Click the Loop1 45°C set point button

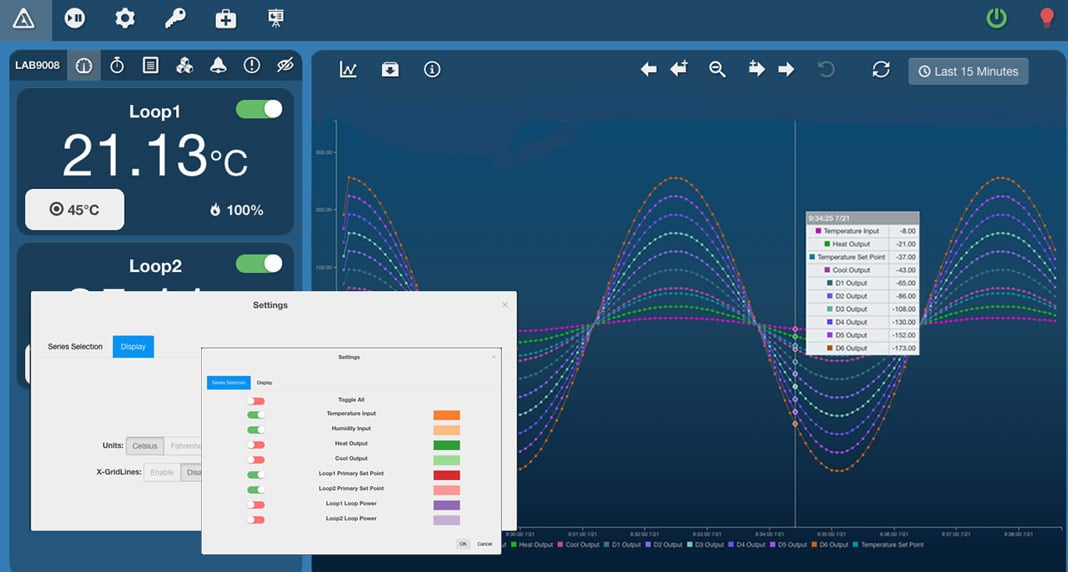click(75, 210)
